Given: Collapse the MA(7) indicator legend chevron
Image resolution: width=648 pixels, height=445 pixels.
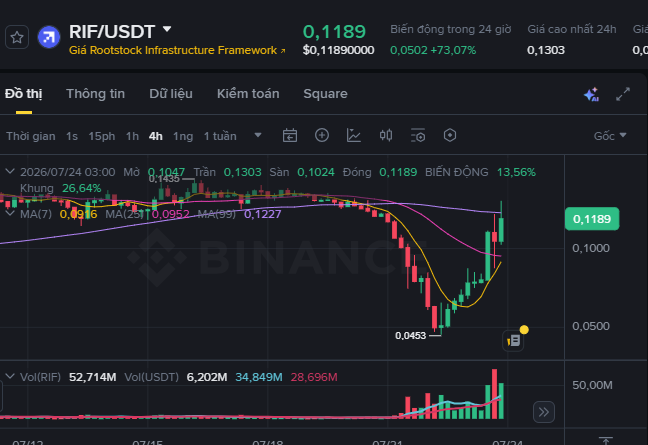Looking at the screenshot, I should (10, 213).
